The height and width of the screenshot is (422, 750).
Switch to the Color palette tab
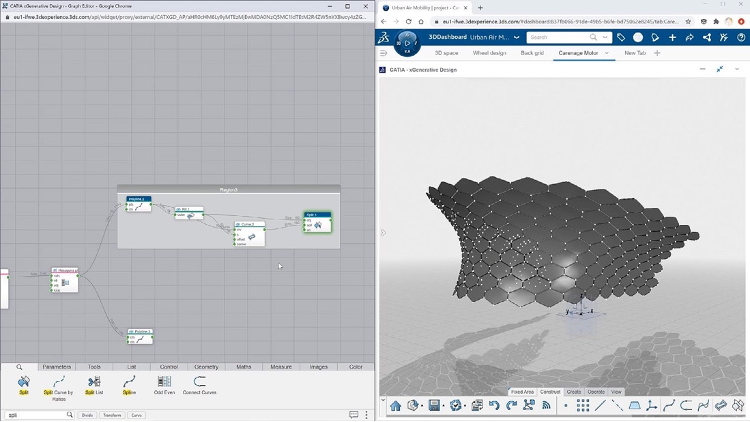point(355,367)
